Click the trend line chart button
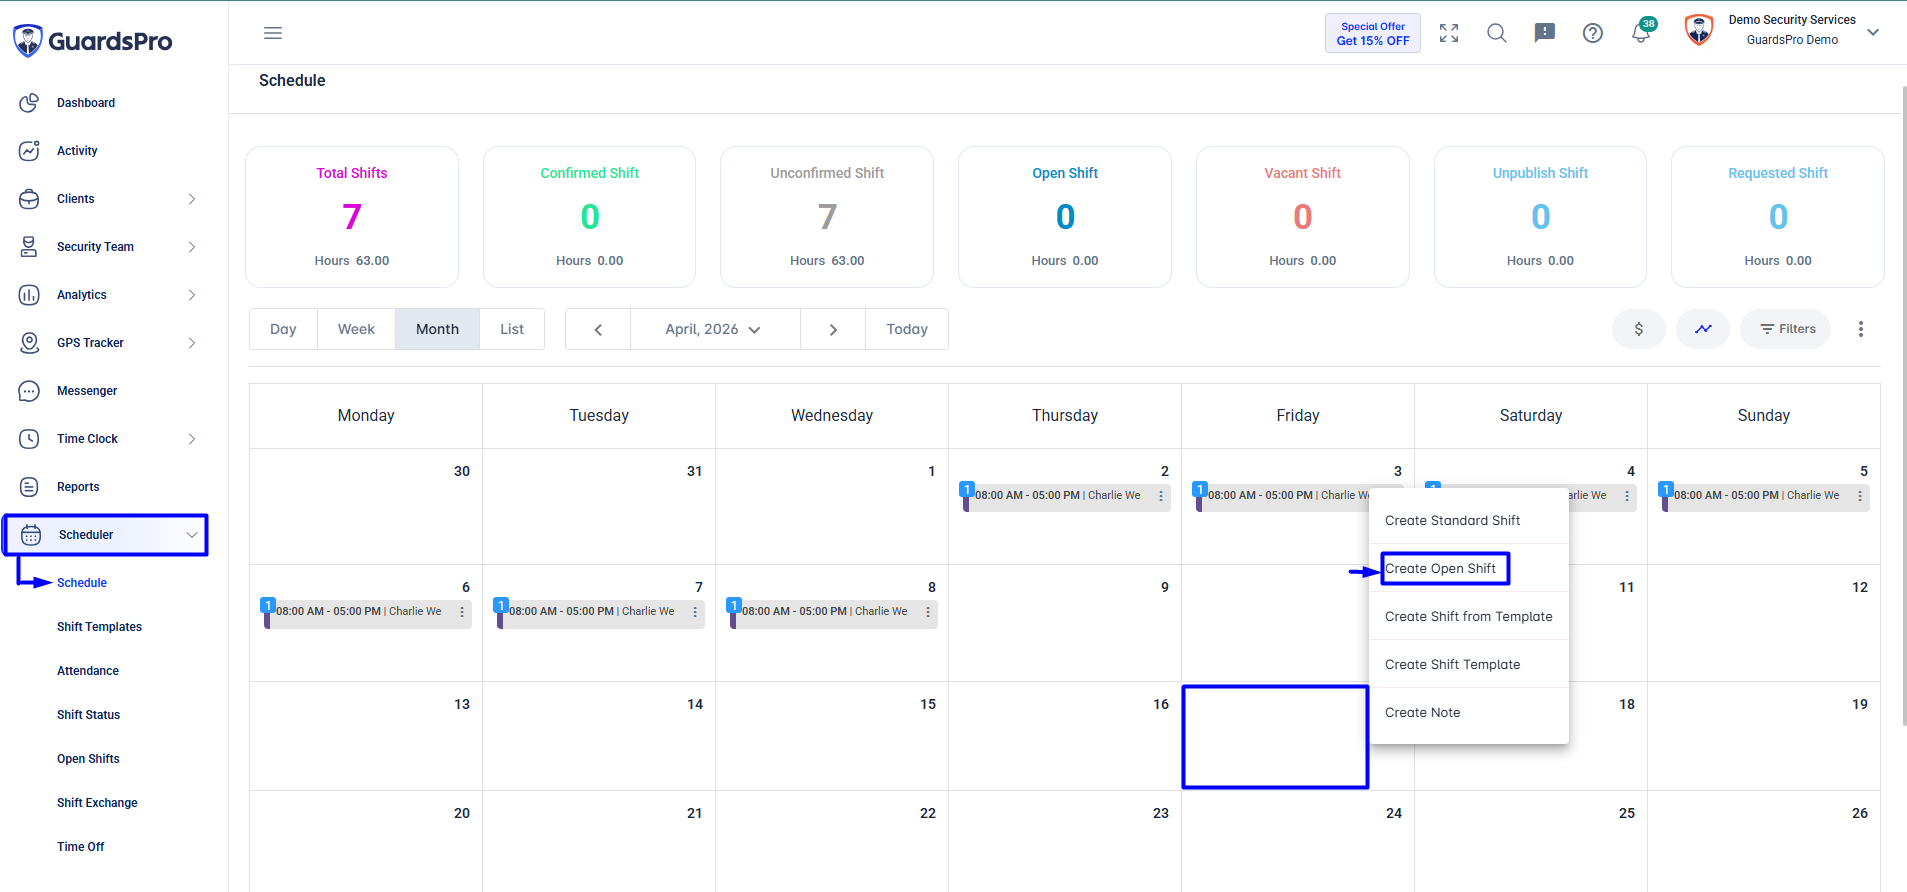This screenshot has width=1907, height=892. pyautogui.click(x=1703, y=329)
